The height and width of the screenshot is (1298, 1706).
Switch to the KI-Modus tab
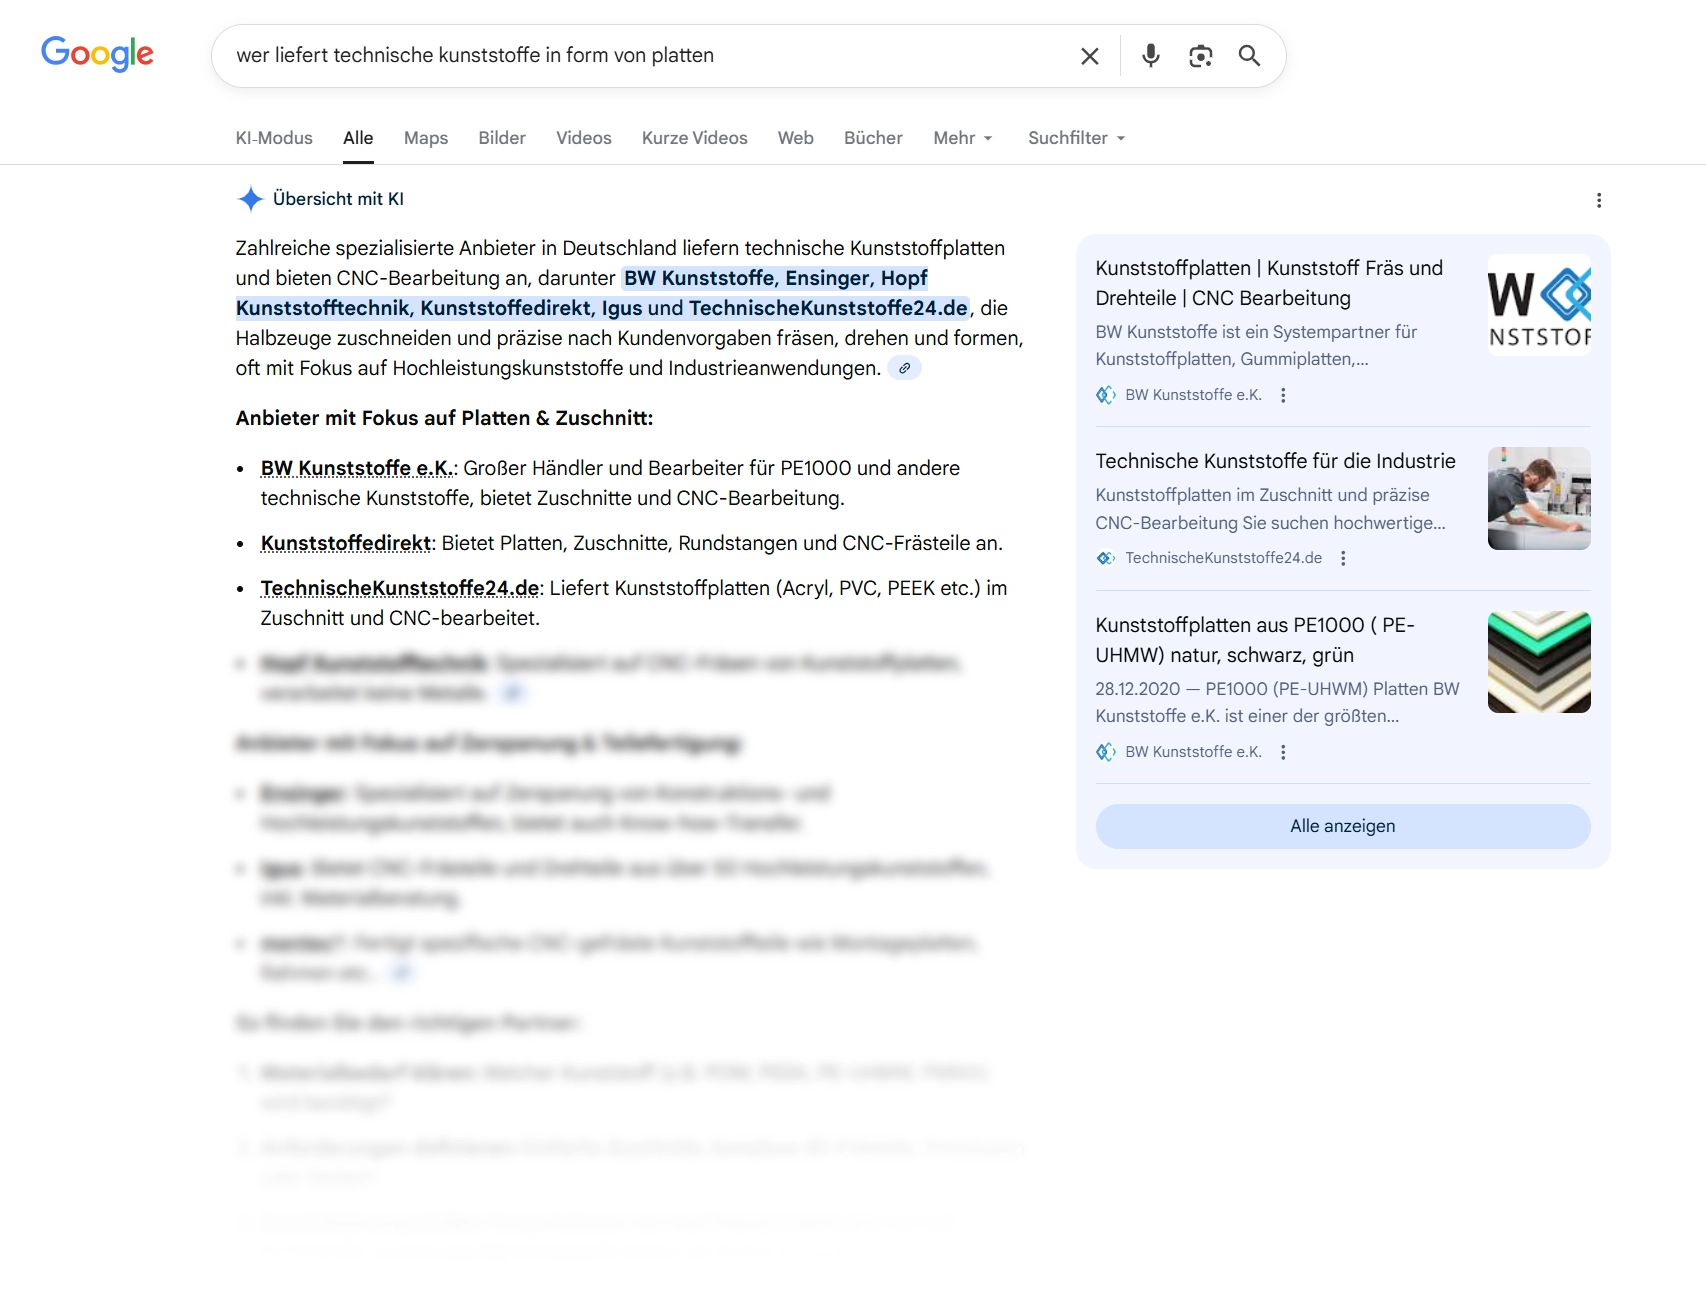pyautogui.click(x=274, y=138)
